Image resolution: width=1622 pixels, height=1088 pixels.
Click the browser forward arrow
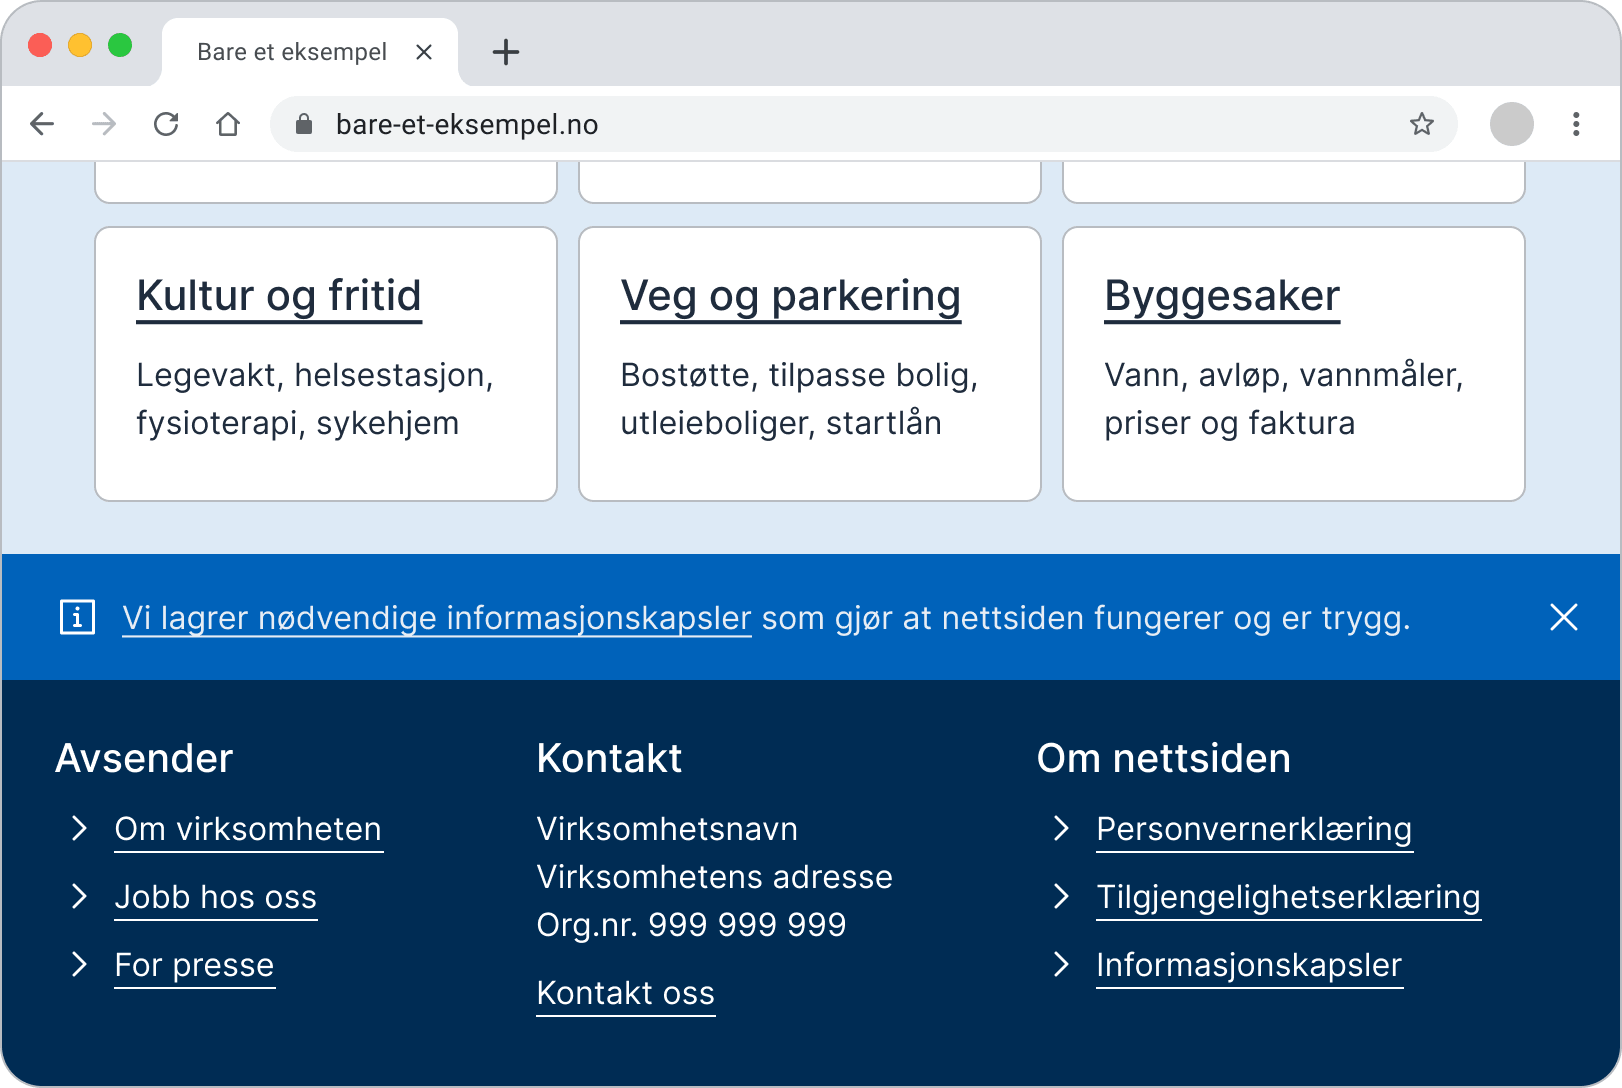[x=104, y=124]
